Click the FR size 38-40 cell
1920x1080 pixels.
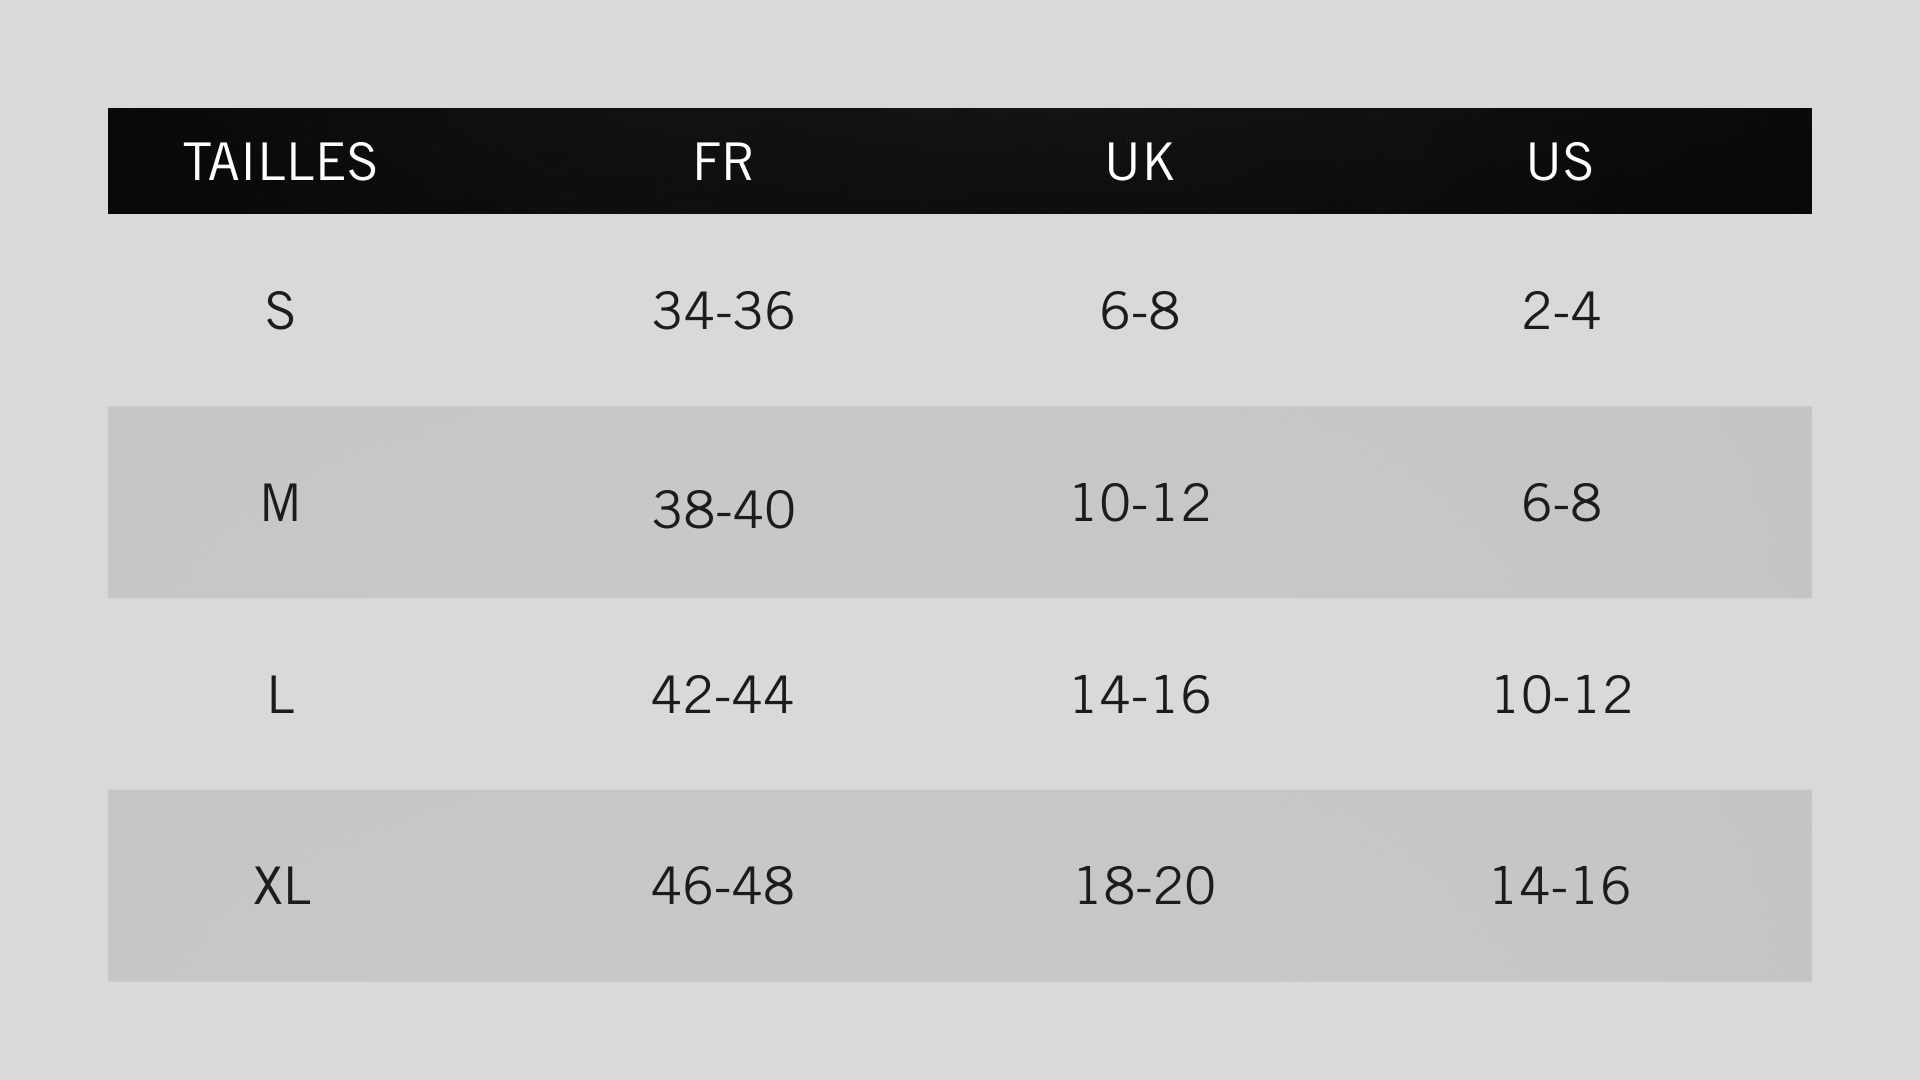click(x=723, y=509)
